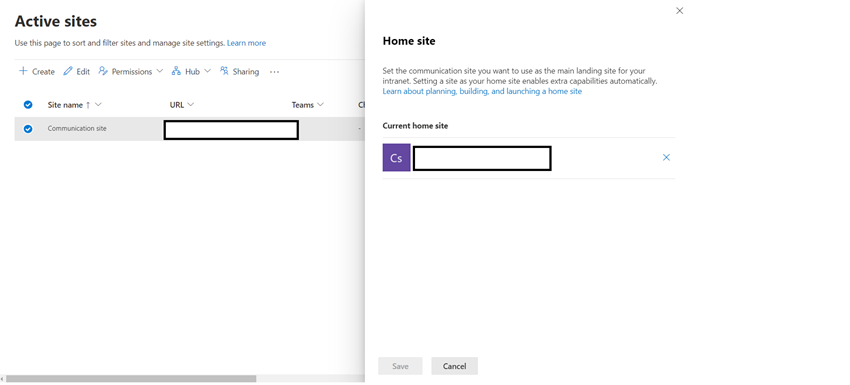Click the Save button
850x385 pixels.
click(400, 366)
